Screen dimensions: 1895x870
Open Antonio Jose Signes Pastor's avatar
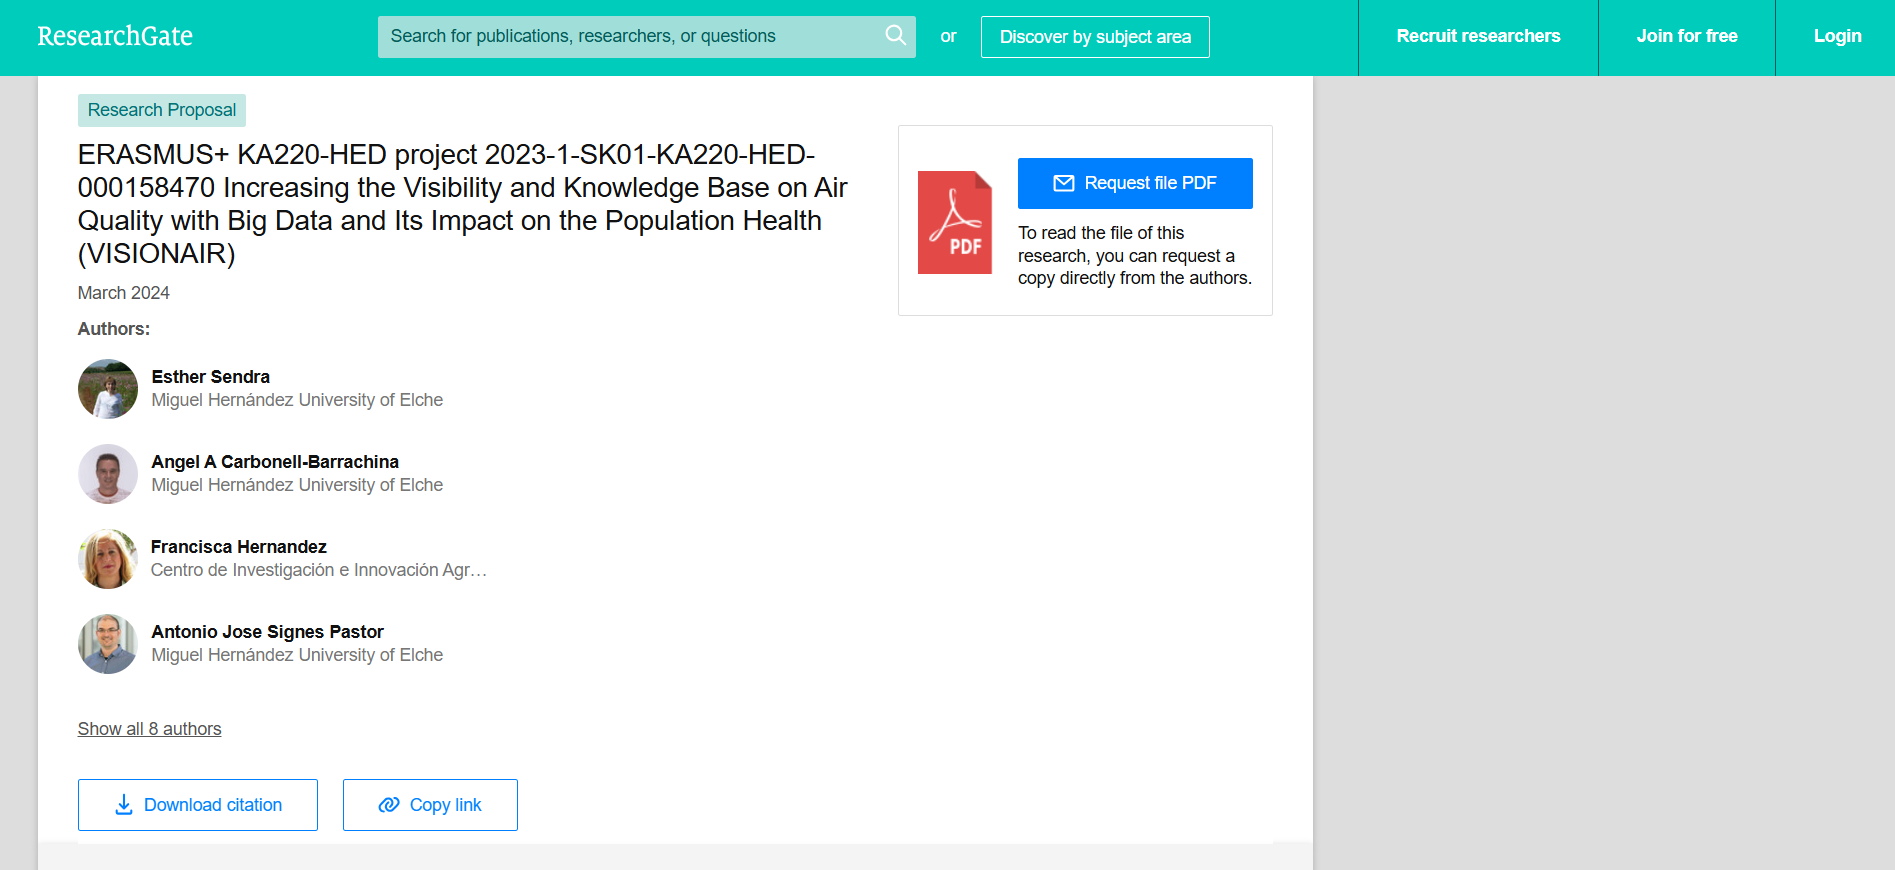[x=108, y=644]
